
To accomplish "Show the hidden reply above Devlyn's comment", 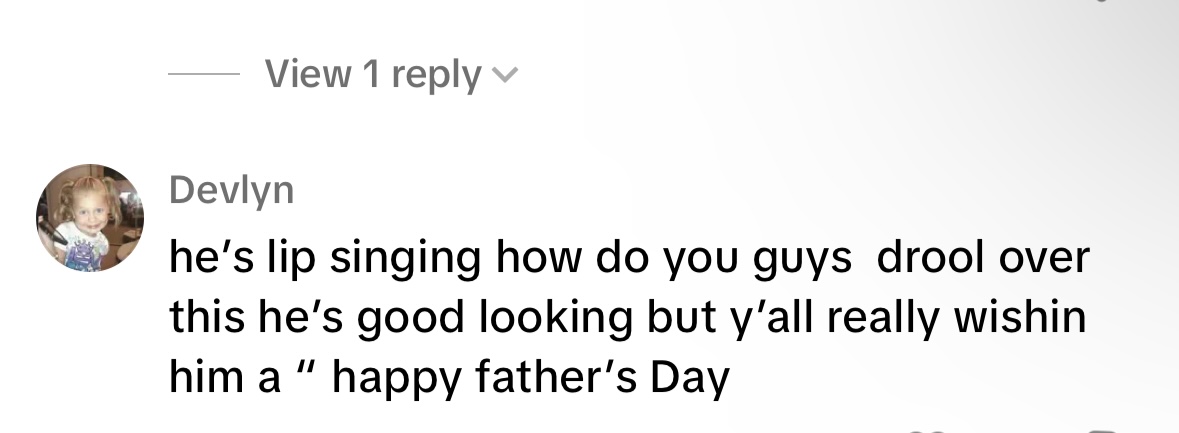I will [x=373, y=75].
